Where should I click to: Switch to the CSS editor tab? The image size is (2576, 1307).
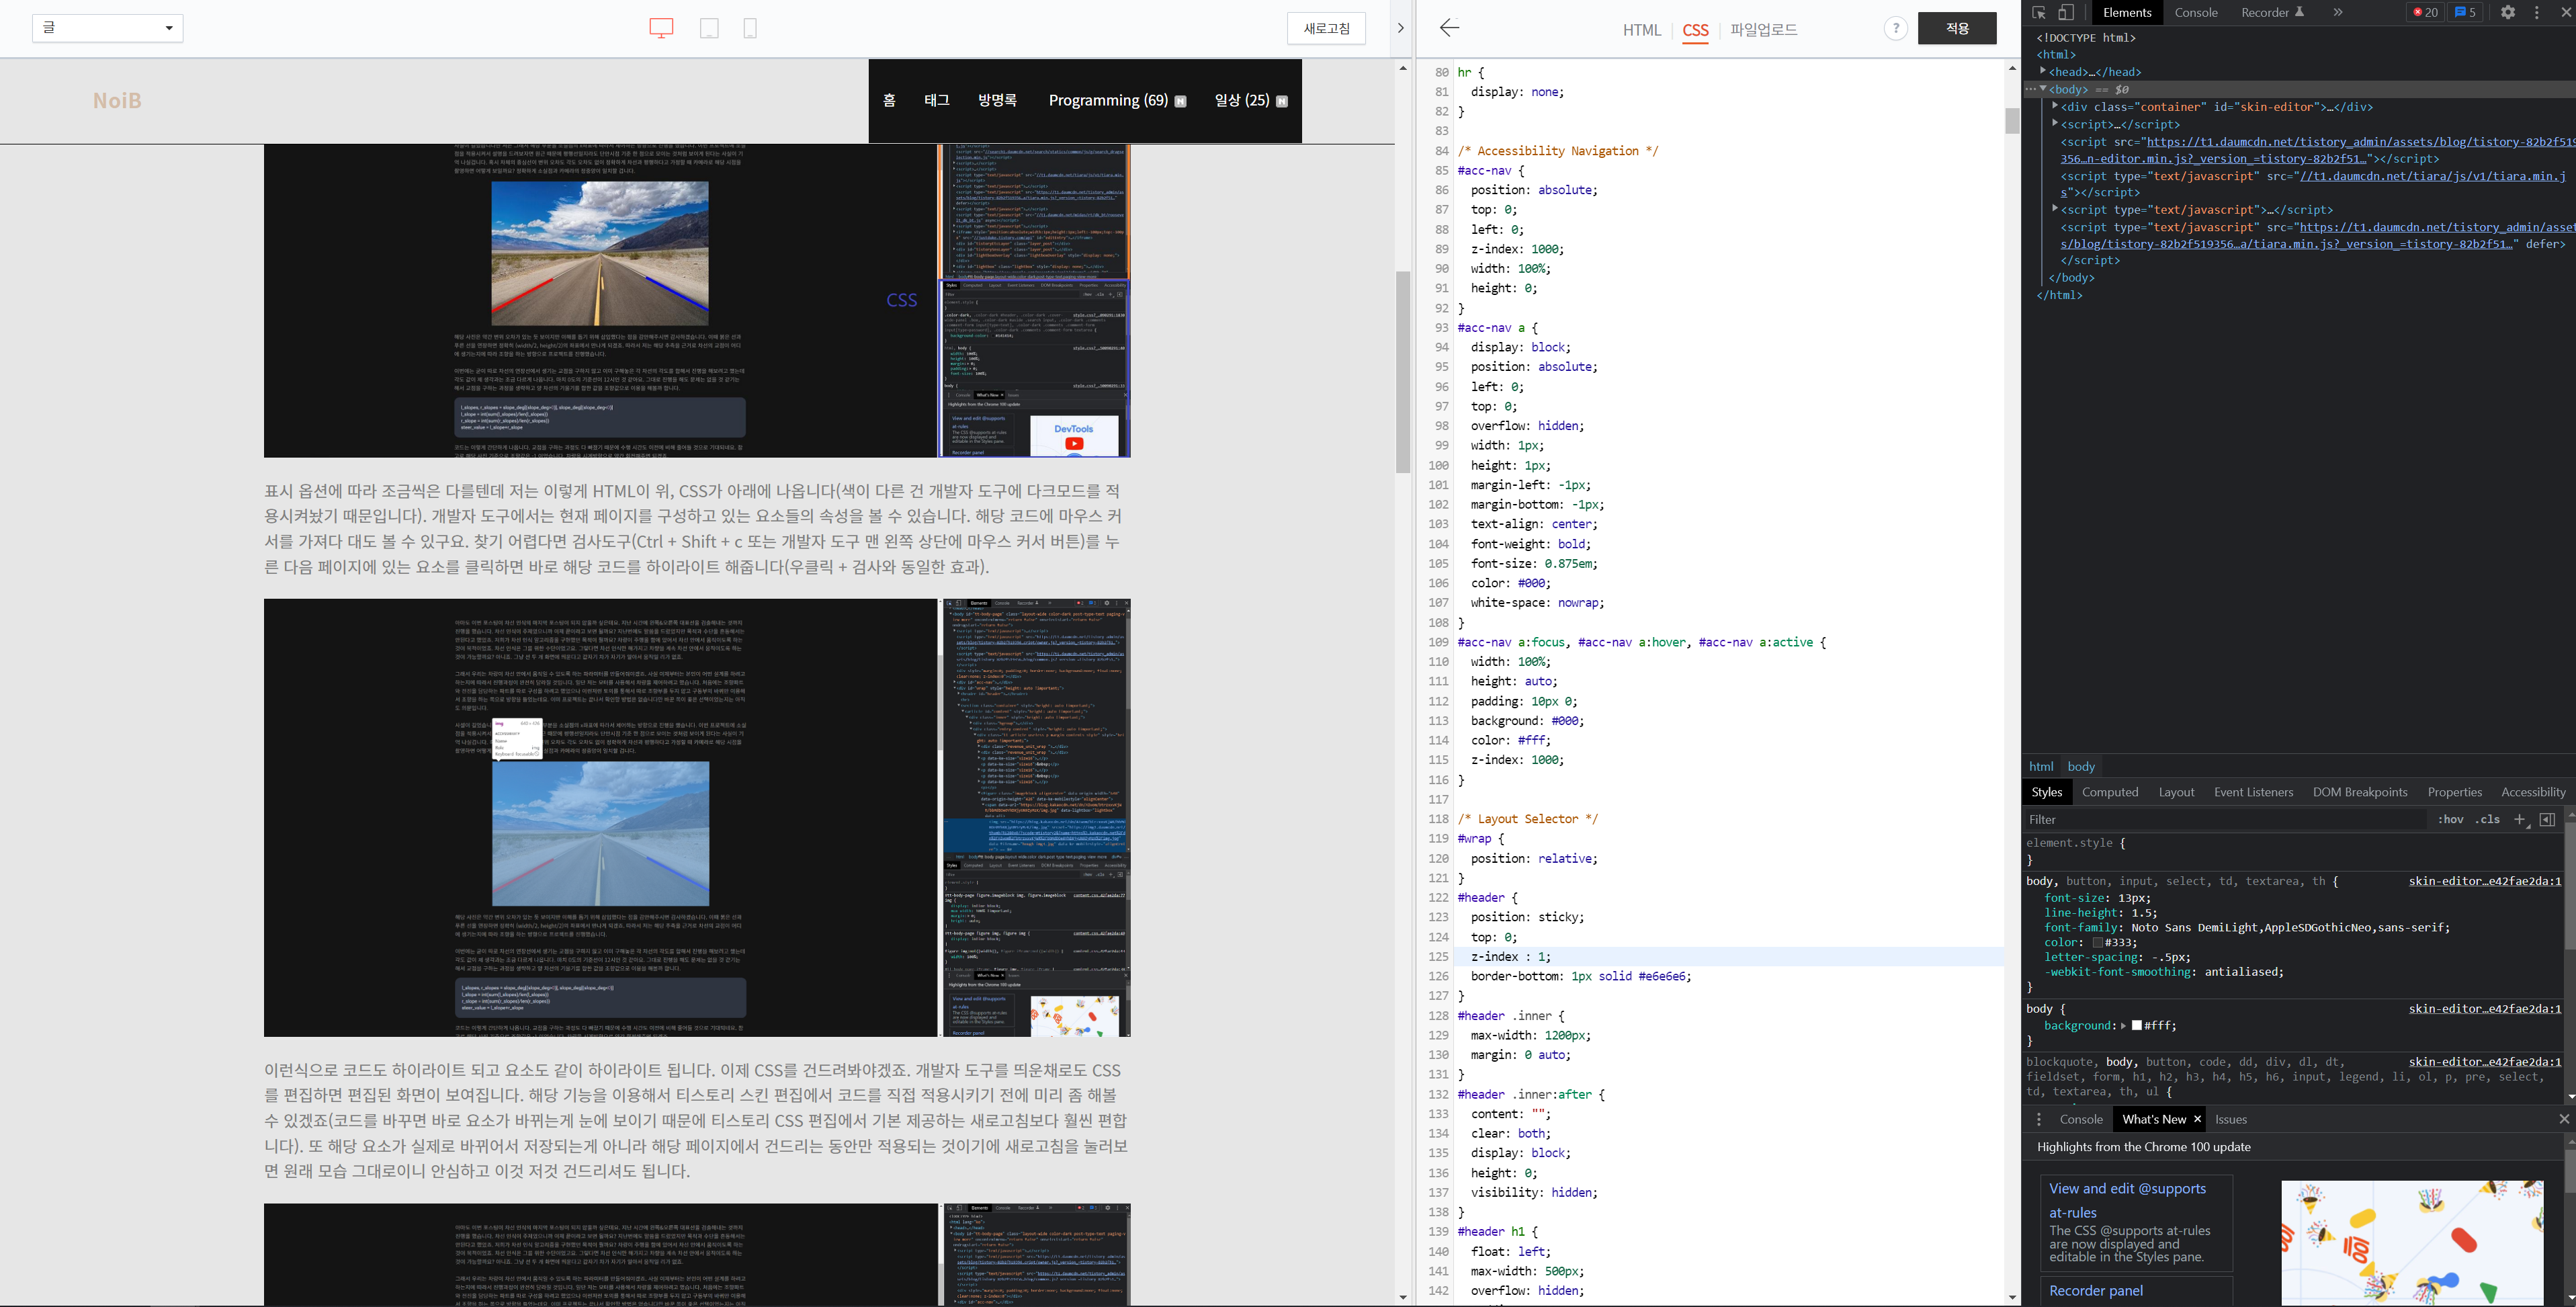(1695, 30)
